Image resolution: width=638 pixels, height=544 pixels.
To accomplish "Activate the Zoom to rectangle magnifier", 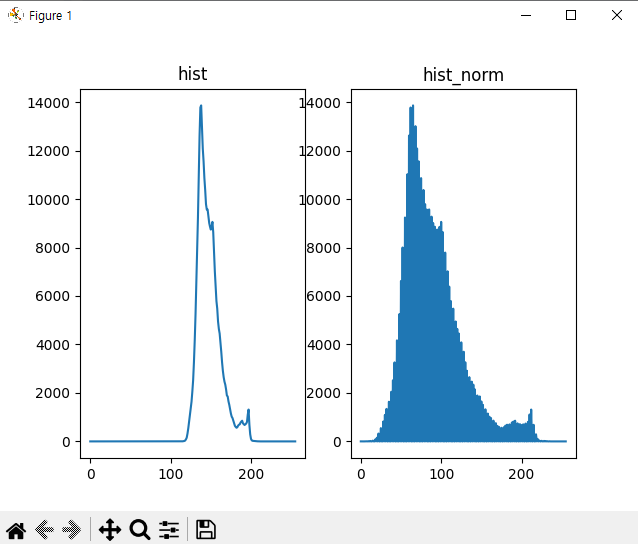I will (x=140, y=530).
